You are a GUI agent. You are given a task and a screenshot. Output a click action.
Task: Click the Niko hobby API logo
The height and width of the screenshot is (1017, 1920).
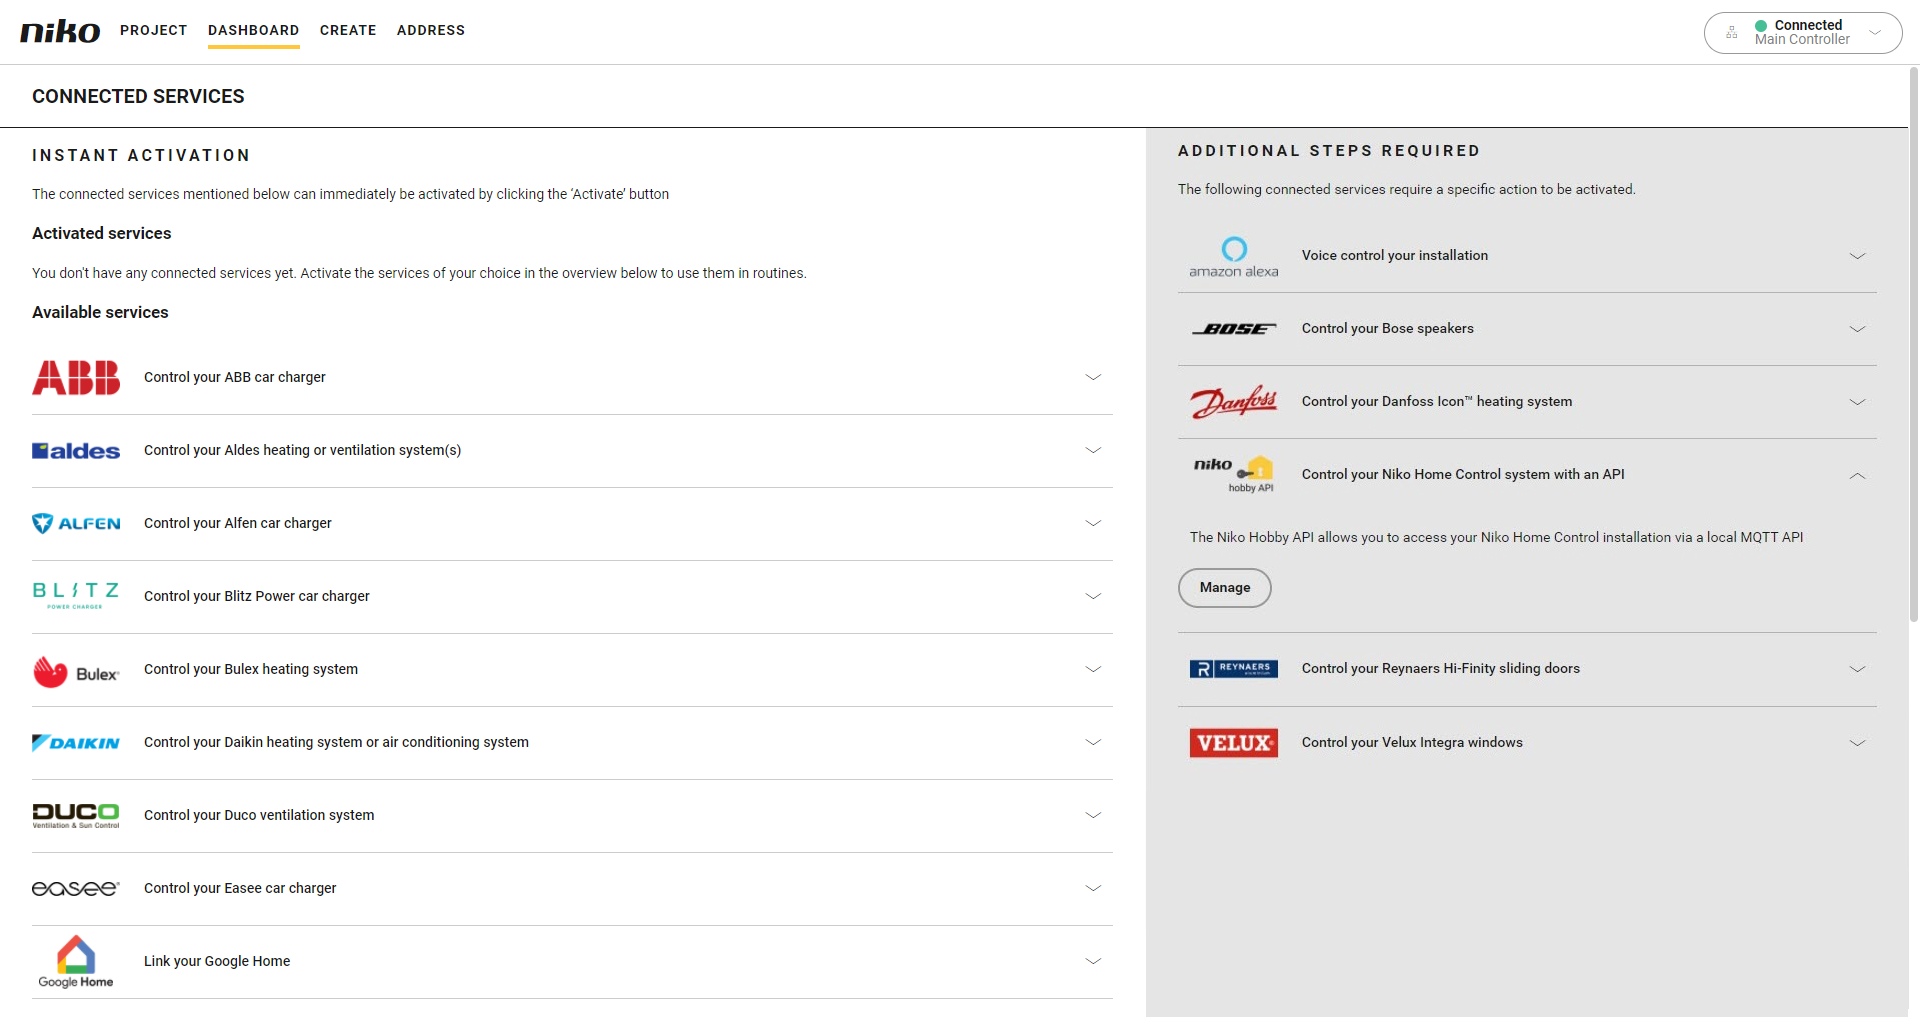[x=1234, y=475]
